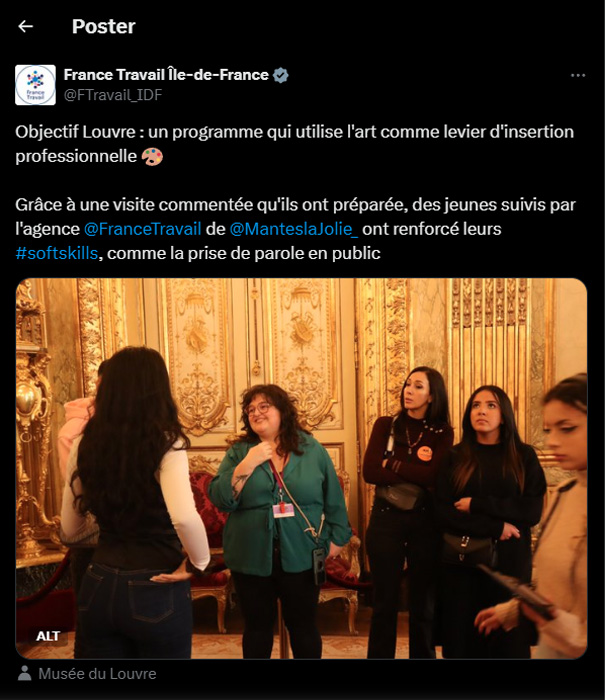
Task: Open the #softskills hashtag
Action: (x=57, y=254)
